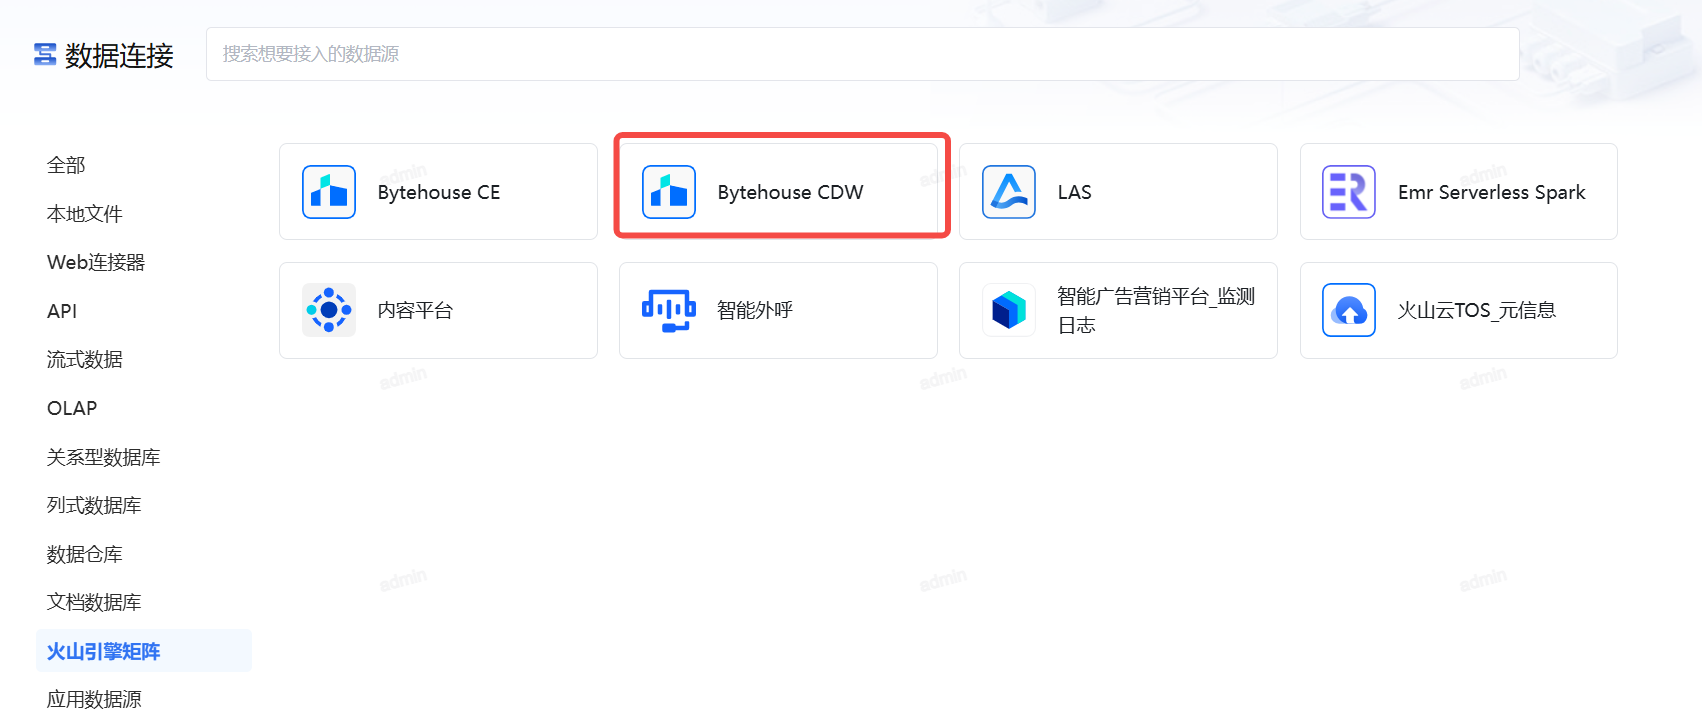Open the 智能广告营销平台_监测日志 label
The width and height of the screenshot is (1702, 717).
pos(1156,310)
